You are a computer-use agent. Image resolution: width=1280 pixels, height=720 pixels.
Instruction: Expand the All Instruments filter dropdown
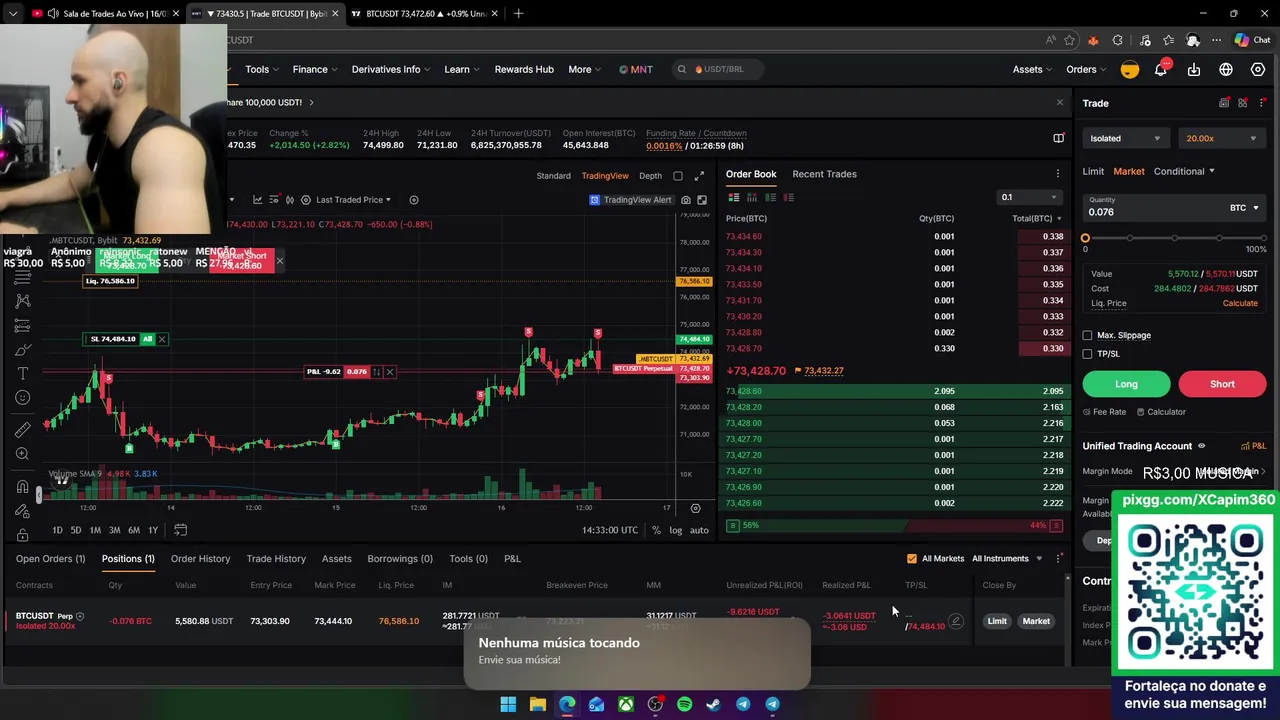(x=1007, y=559)
